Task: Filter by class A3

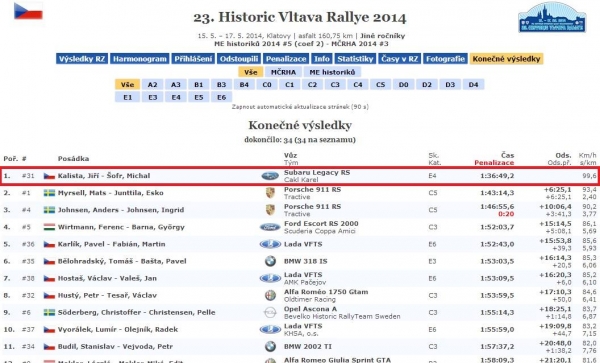Action: pyautogui.click(x=176, y=85)
